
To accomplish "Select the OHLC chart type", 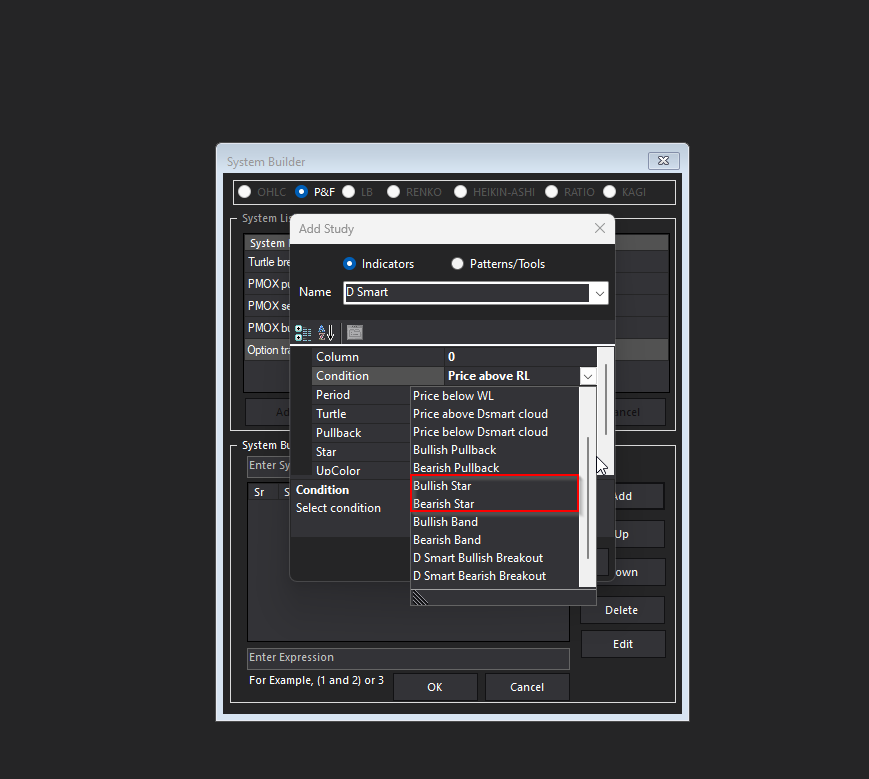I will [x=244, y=192].
